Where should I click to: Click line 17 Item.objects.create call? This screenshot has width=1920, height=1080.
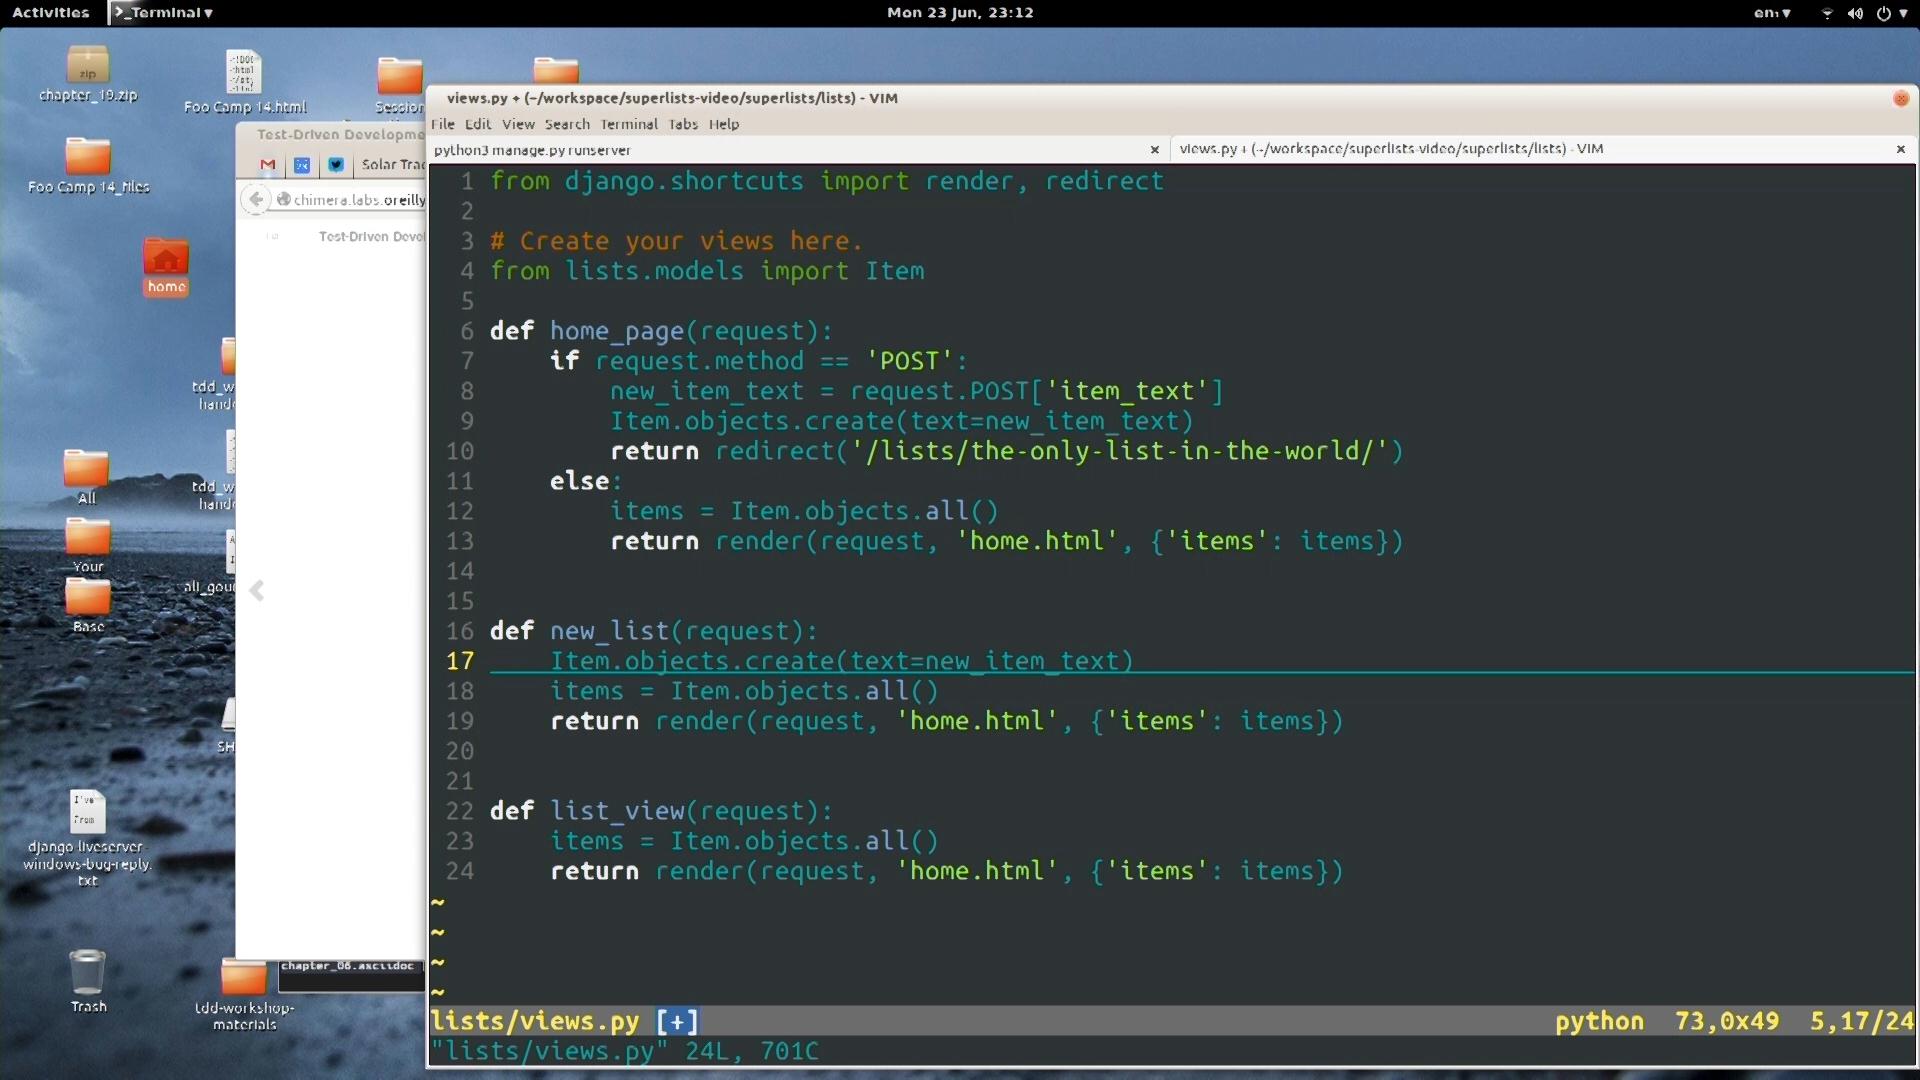click(x=840, y=659)
